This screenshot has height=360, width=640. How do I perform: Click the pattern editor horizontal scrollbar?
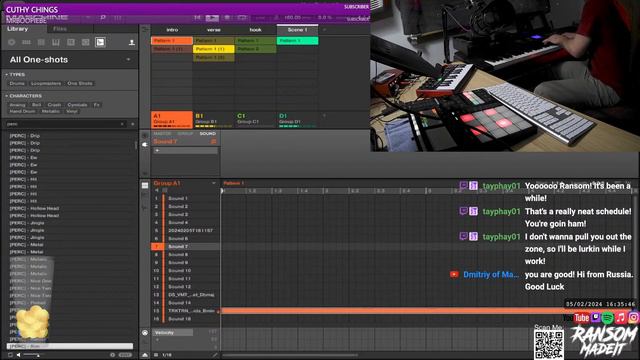[x=291, y=355]
